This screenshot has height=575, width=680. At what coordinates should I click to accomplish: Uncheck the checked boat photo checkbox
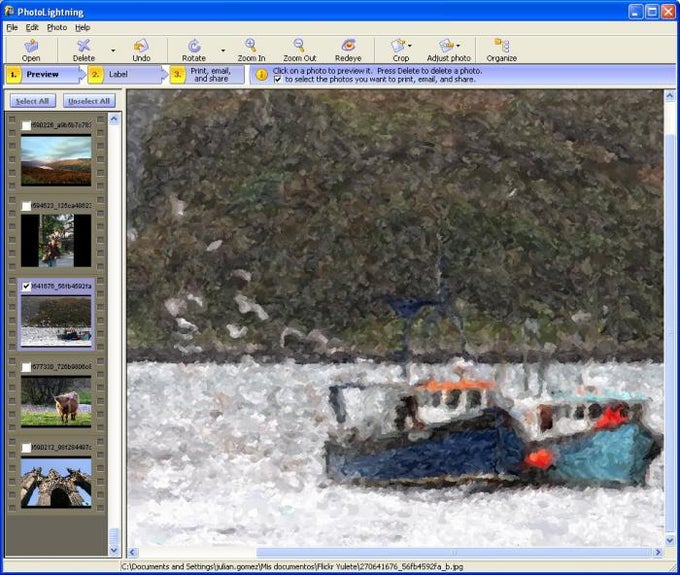[26, 286]
